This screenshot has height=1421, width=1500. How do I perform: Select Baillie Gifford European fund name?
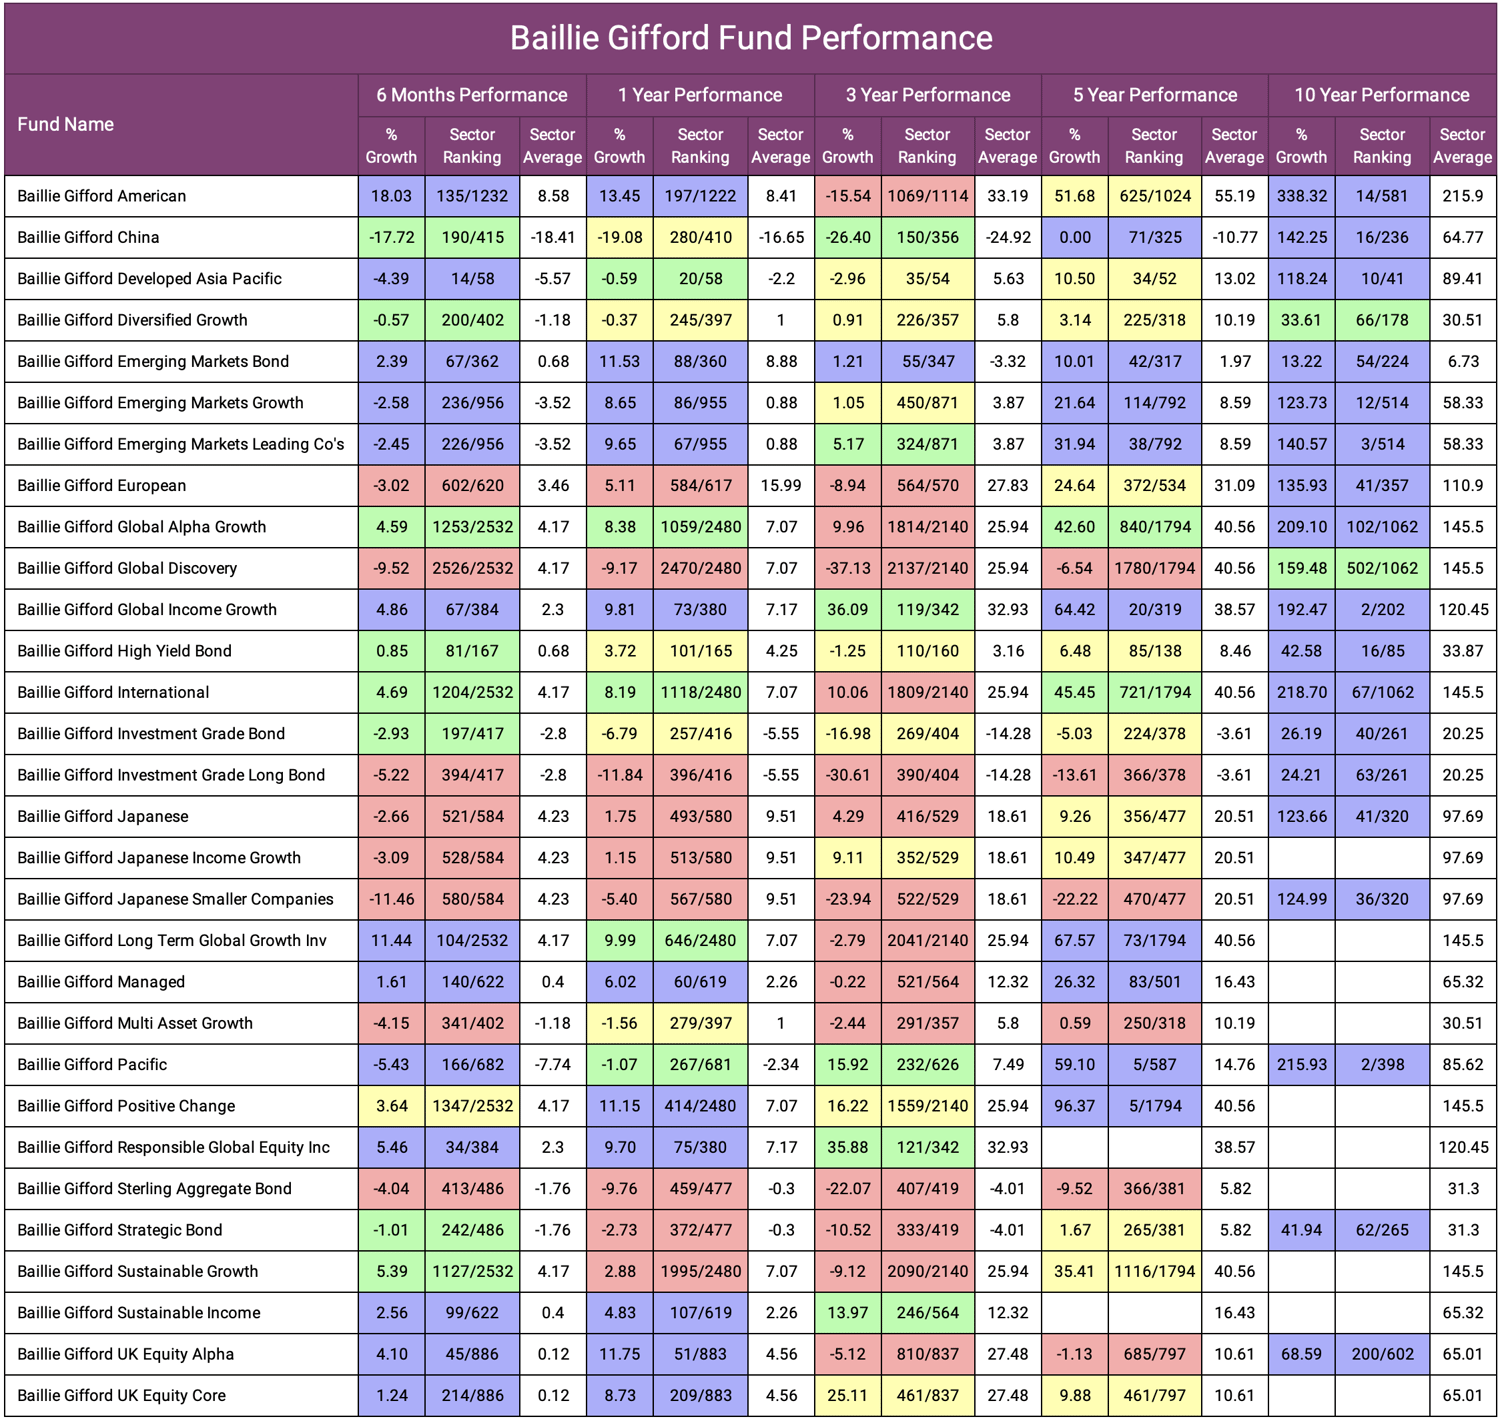pyautogui.click(x=102, y=486)
